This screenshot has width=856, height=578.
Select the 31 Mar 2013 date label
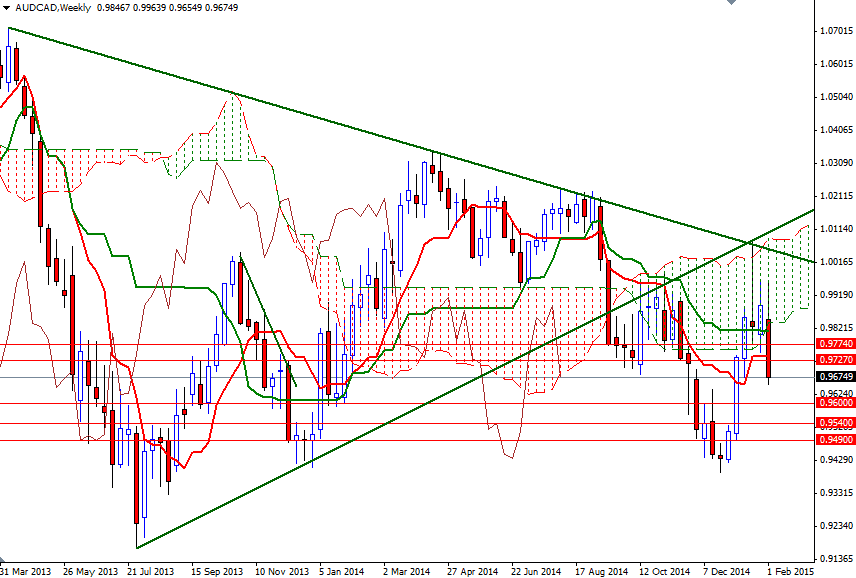coord(24,566)
